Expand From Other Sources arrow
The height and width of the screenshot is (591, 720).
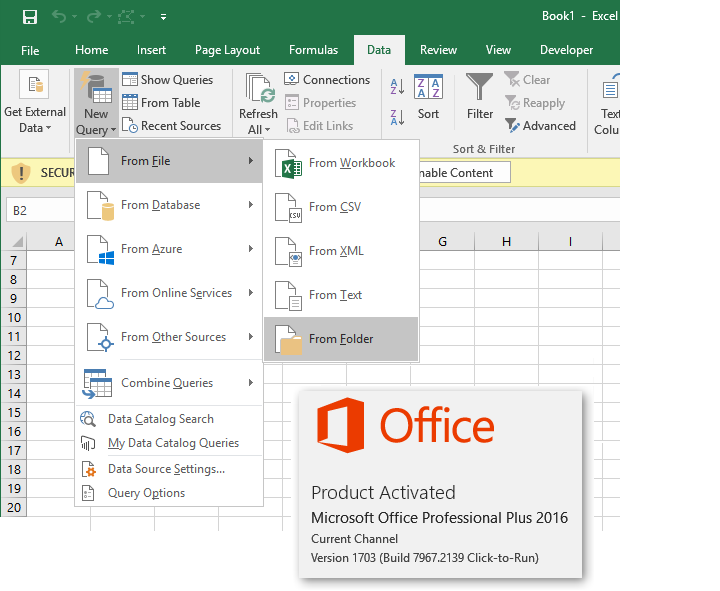[x=251, y=337]
